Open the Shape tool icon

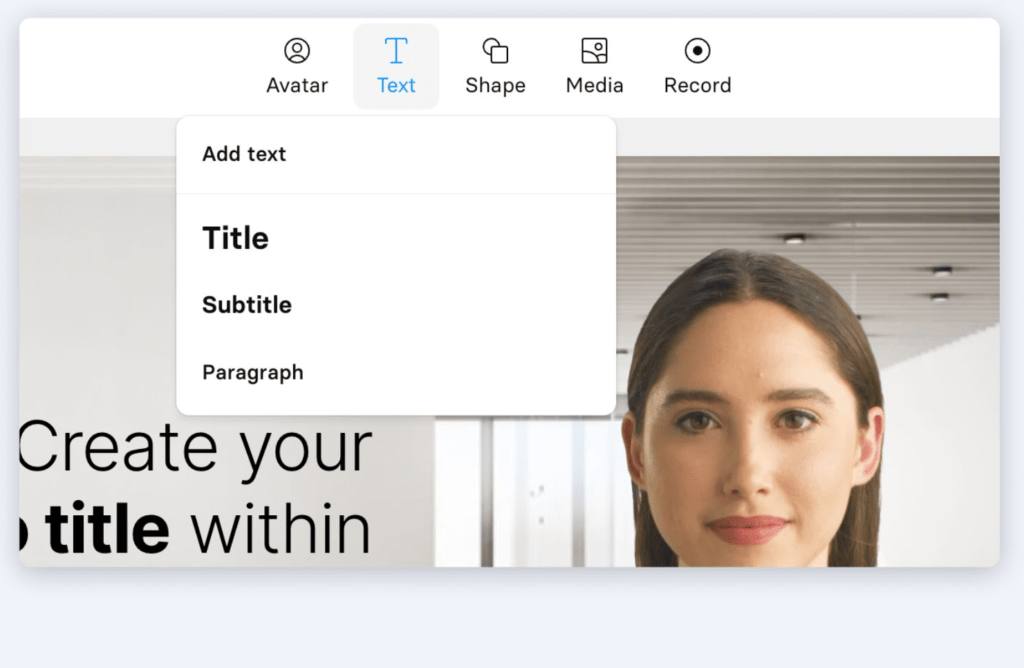495,51
